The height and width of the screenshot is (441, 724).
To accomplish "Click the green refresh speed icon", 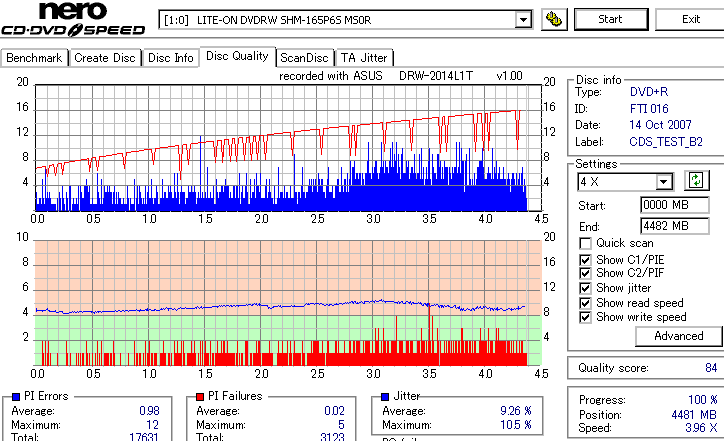I will pos(696,180).
